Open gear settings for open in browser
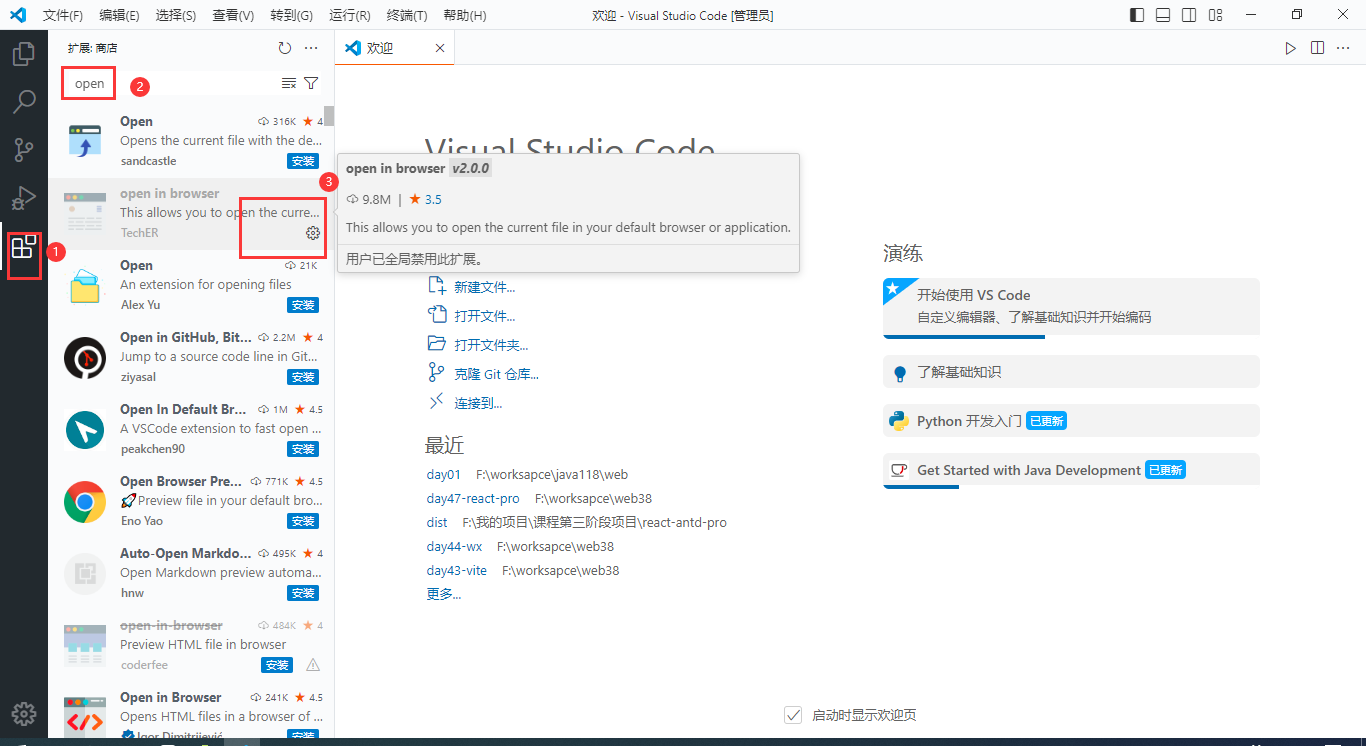Image resolution: width=1366 pixels, height=746 pixels. click(x=313, y=233)
